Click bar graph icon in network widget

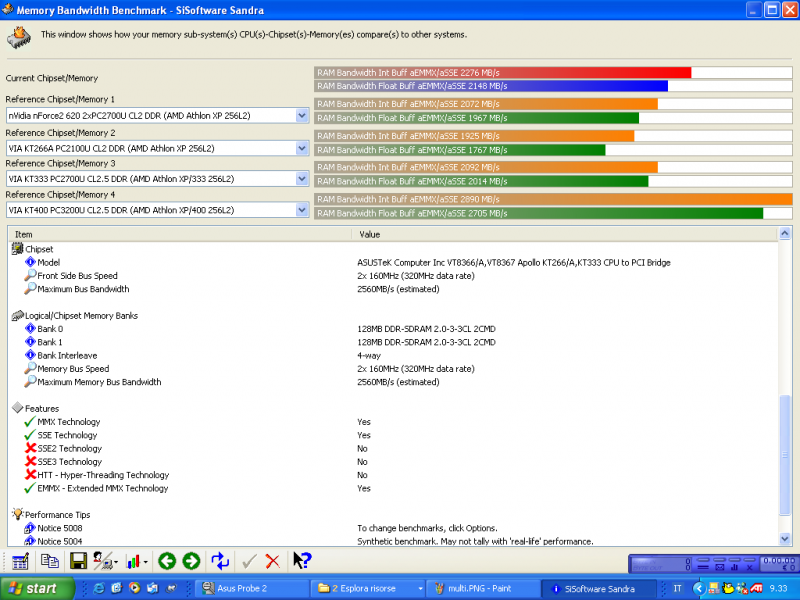pos(735,567)
